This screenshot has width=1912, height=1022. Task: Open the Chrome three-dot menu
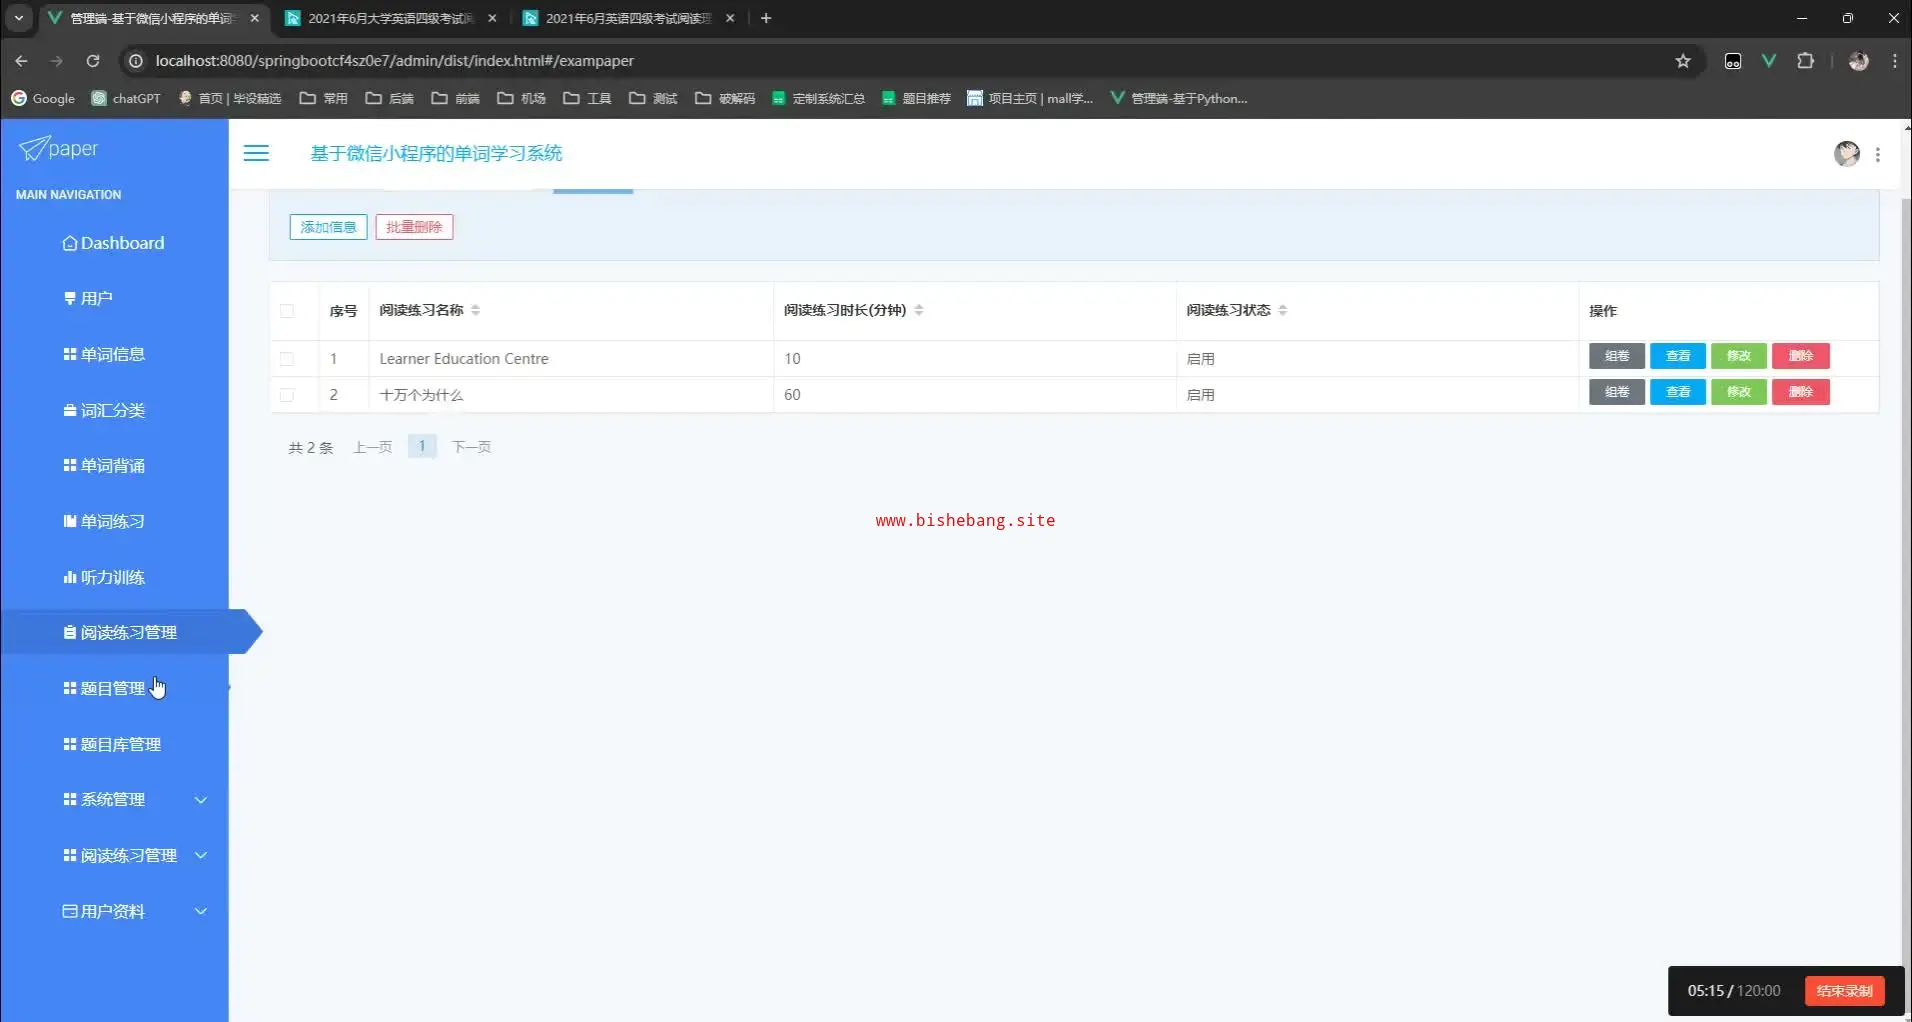point(1895,61)
